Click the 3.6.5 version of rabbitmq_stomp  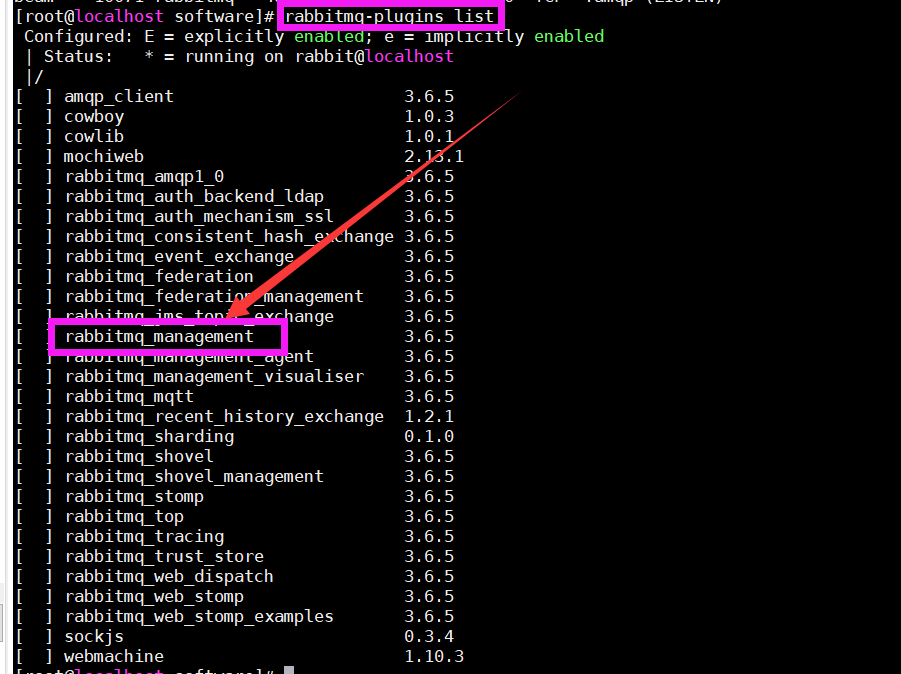coord(429,496)
